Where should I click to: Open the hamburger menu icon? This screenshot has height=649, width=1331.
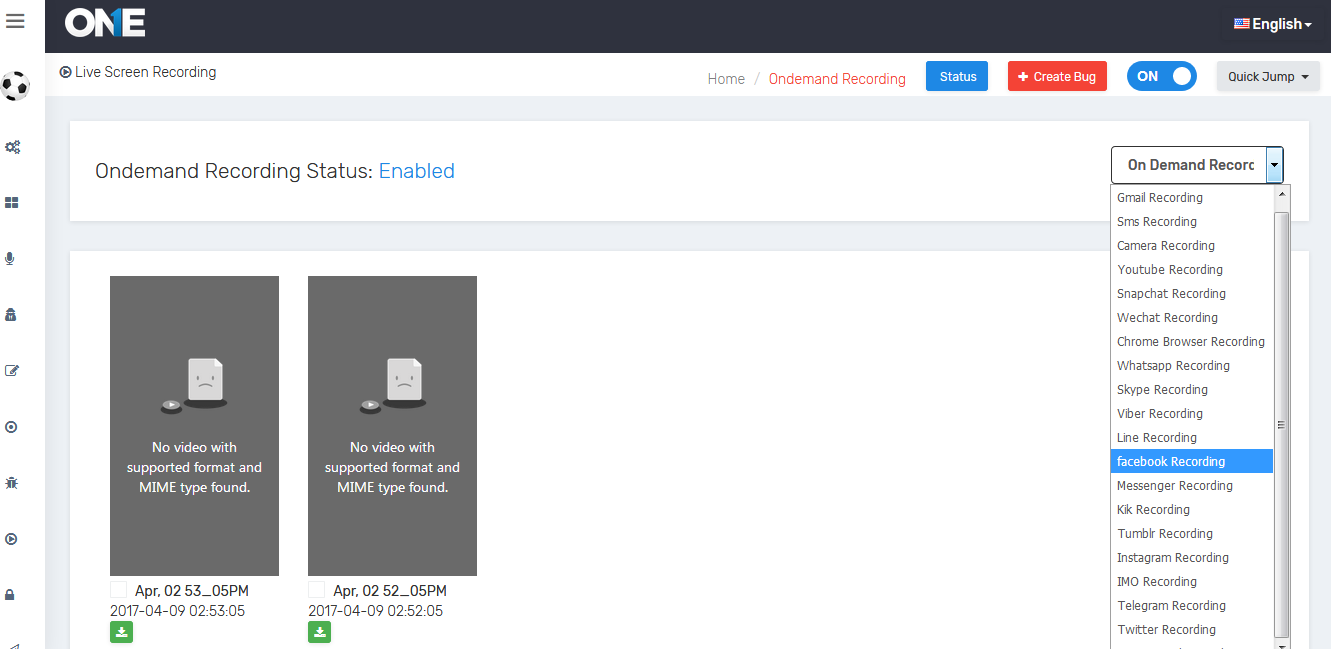click(x=15, y=21)
